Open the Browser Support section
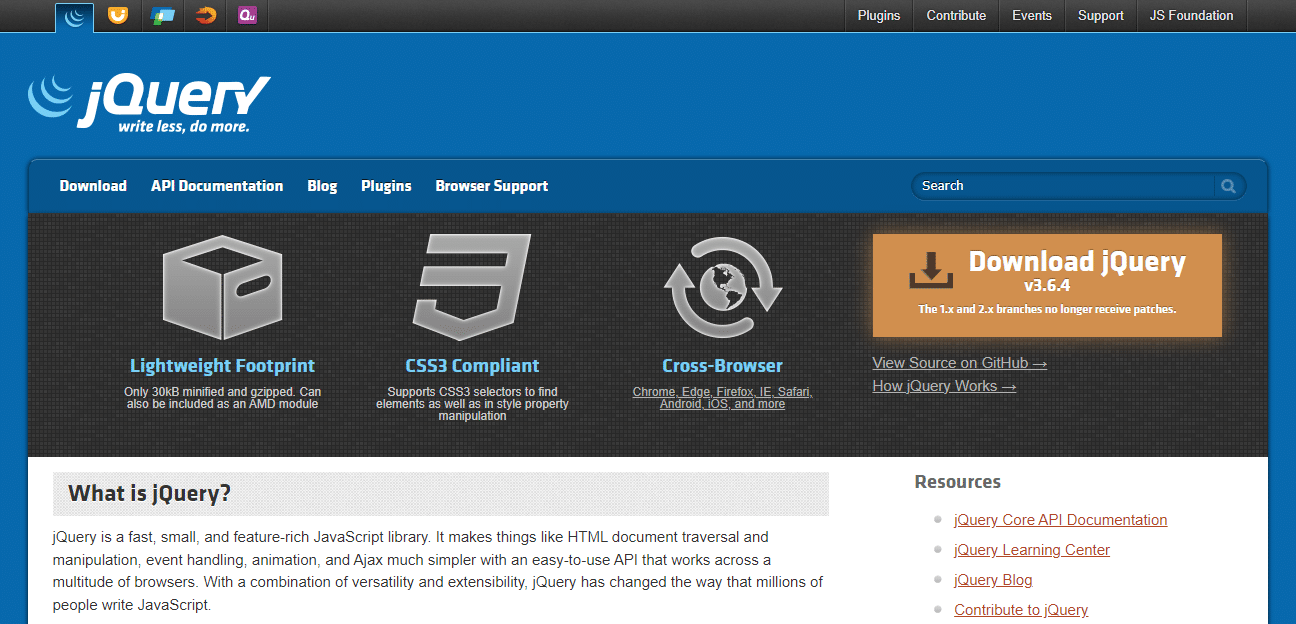The width and height of the screenshot is (1296, 624). tap(491, 186)
